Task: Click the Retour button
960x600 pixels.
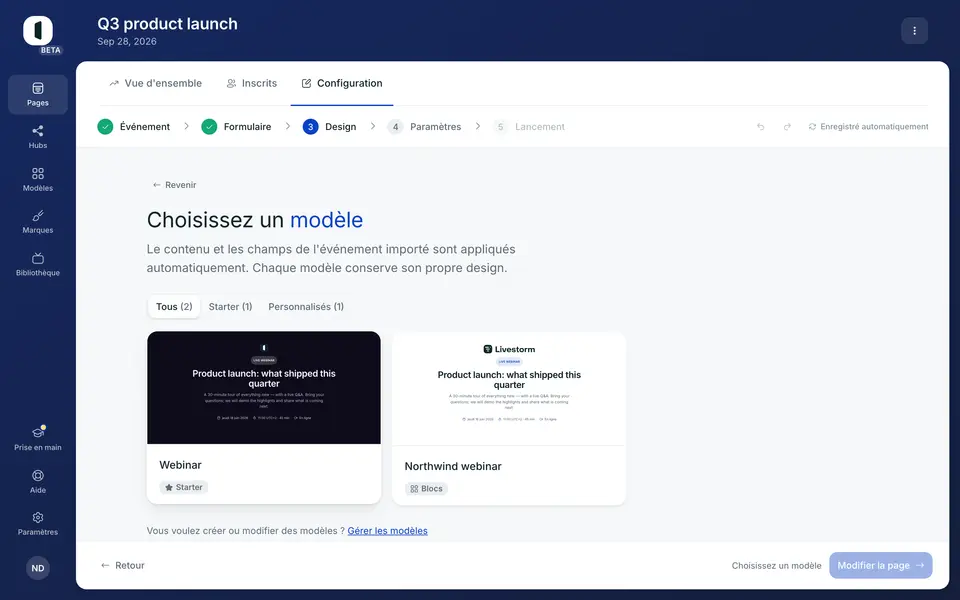Action: click(123, 566)
